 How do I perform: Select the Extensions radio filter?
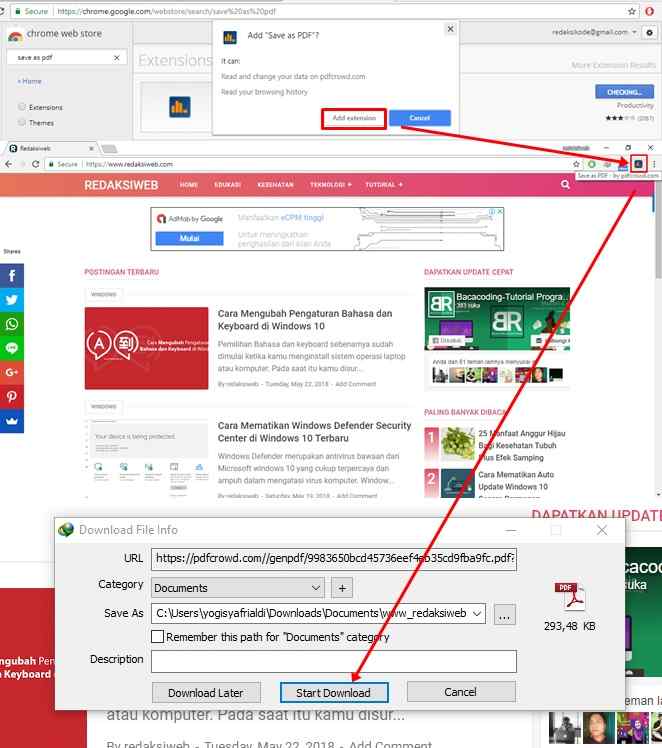pyautogui.click(x=22, y=107)
